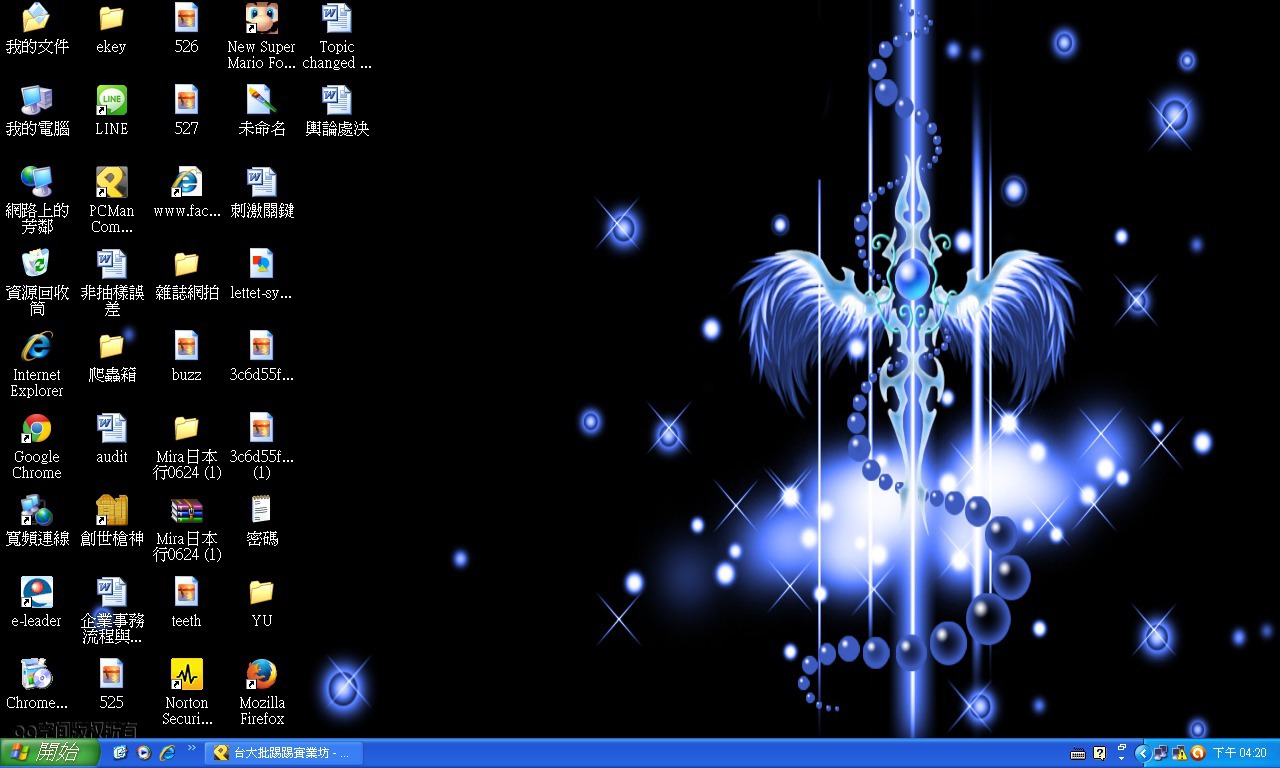Select the ekey folder

[112, 18]
